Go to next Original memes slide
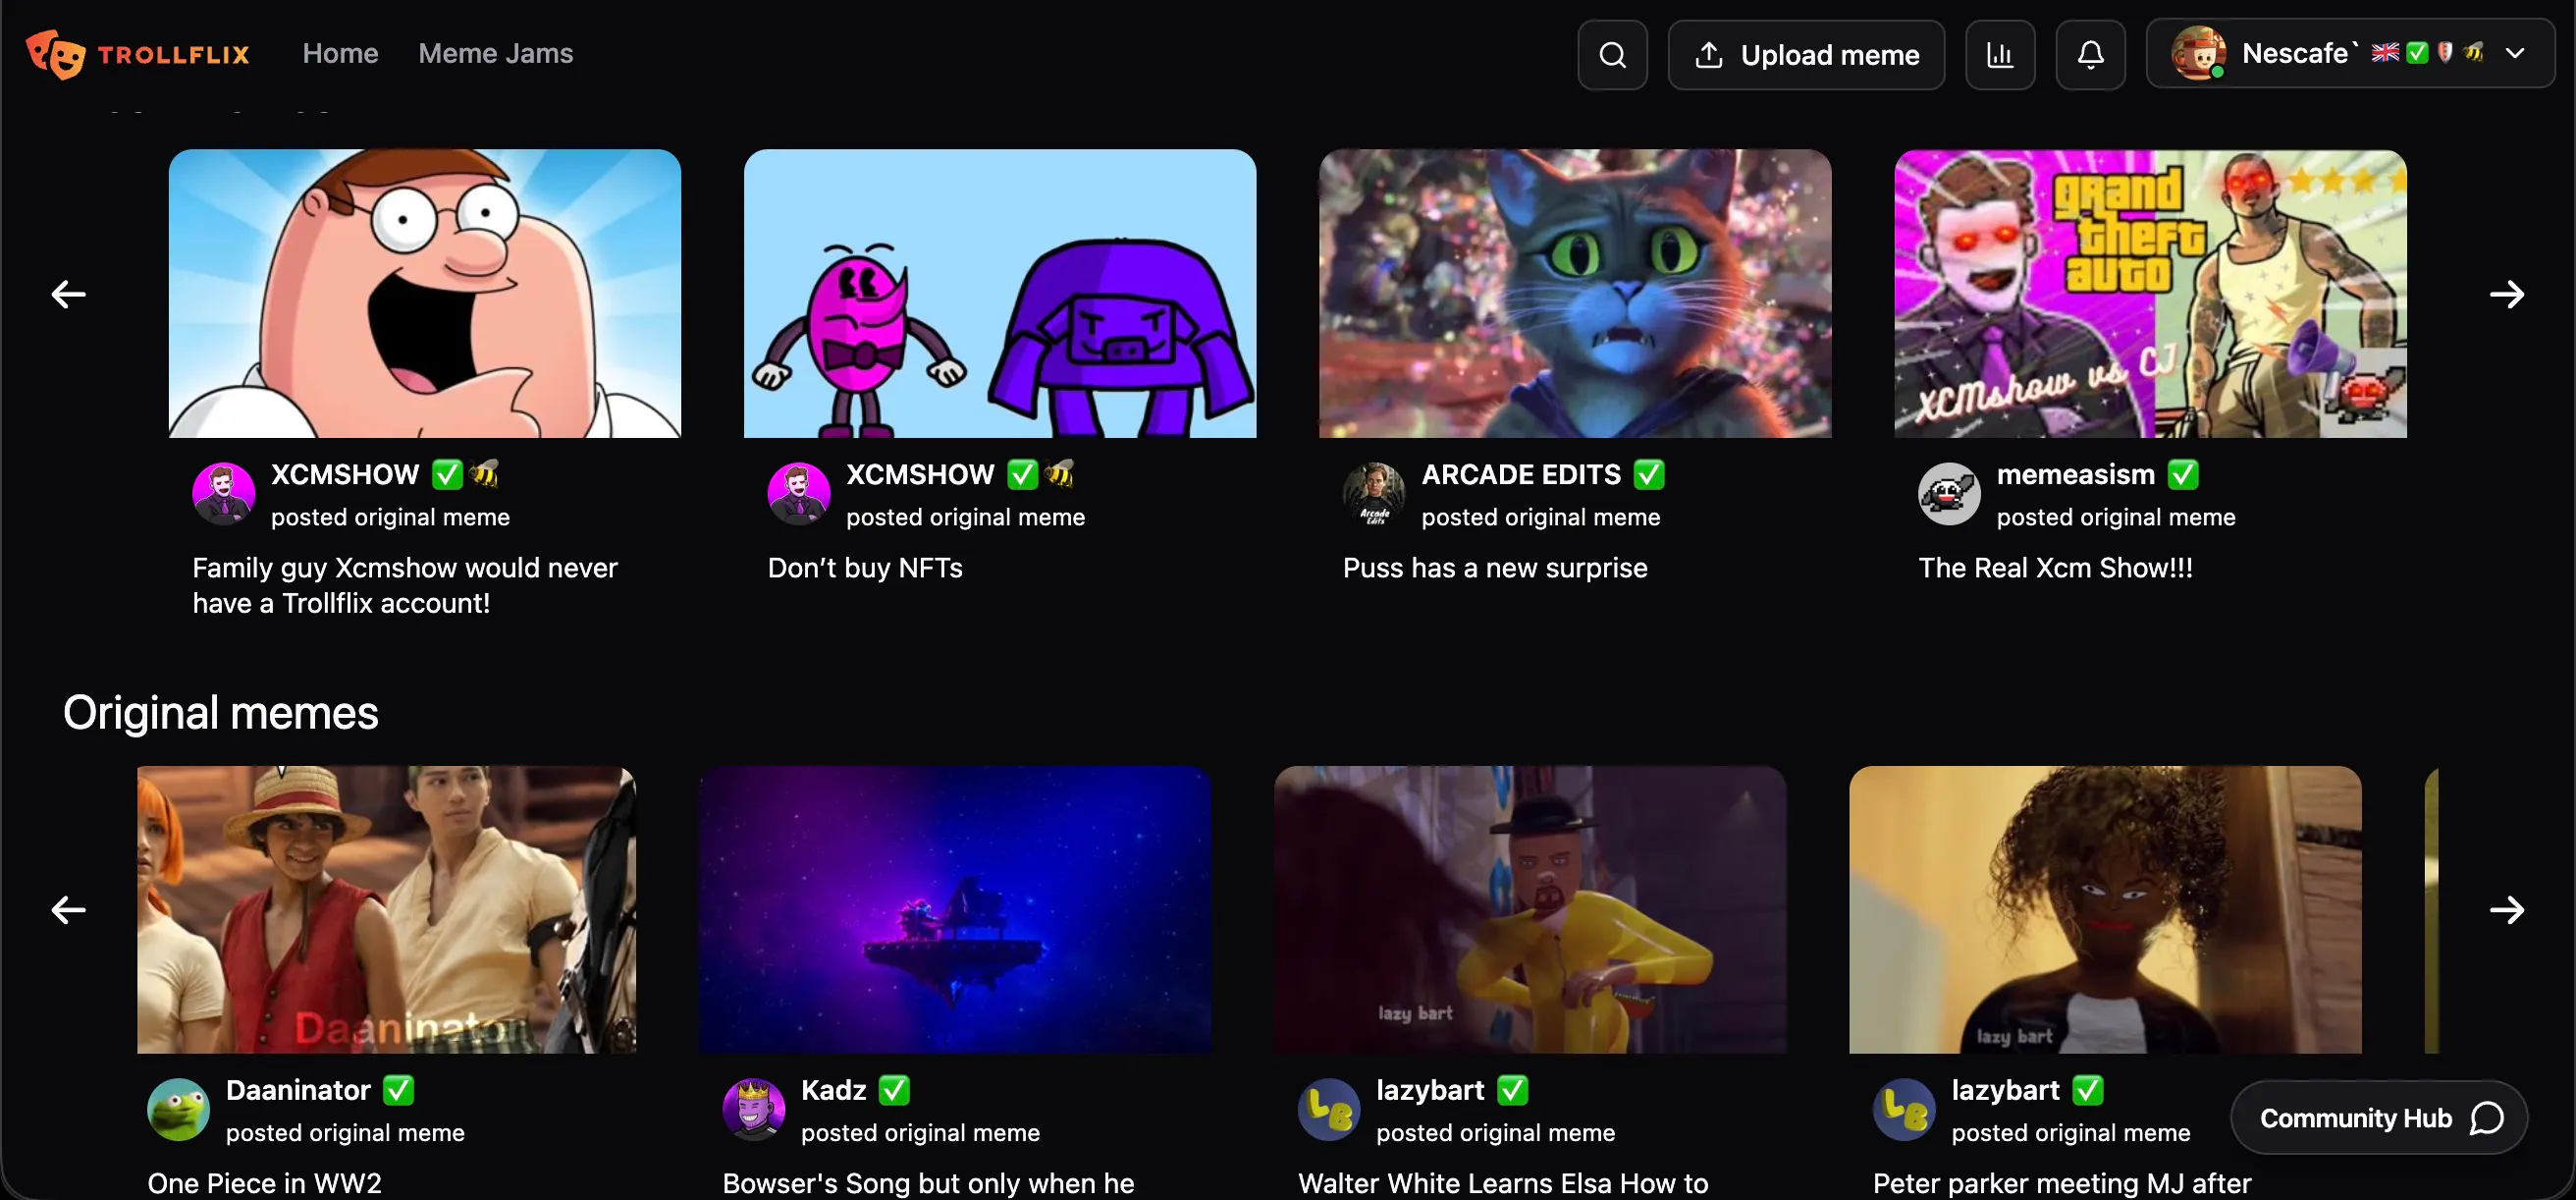2576x1200 pixels. point(2506,910)
